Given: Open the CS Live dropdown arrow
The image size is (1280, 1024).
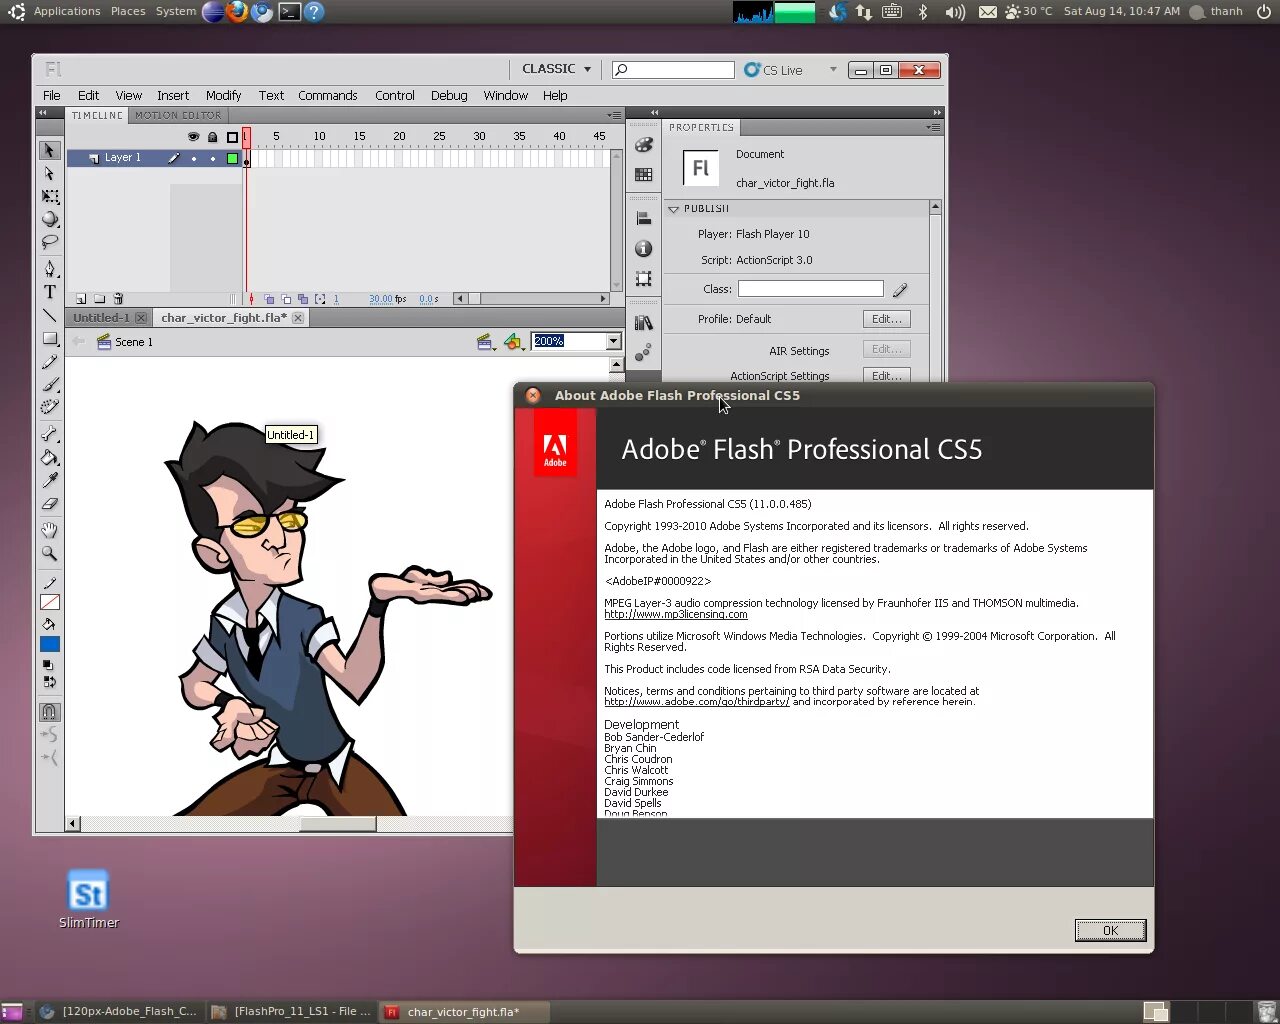Looking at the screenshot, I should pyautogui.click(x=833, y=70).
